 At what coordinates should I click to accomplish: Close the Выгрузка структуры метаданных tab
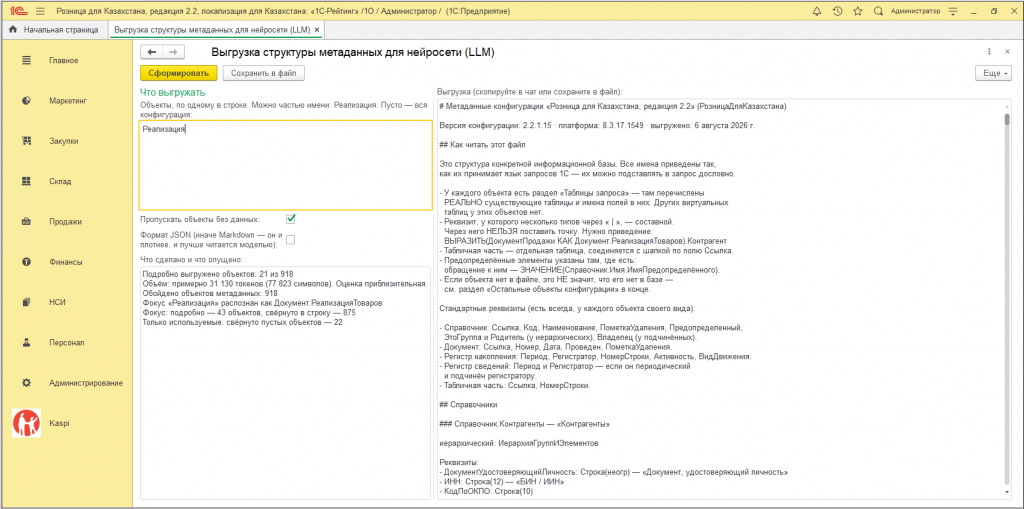pos(317,30)
